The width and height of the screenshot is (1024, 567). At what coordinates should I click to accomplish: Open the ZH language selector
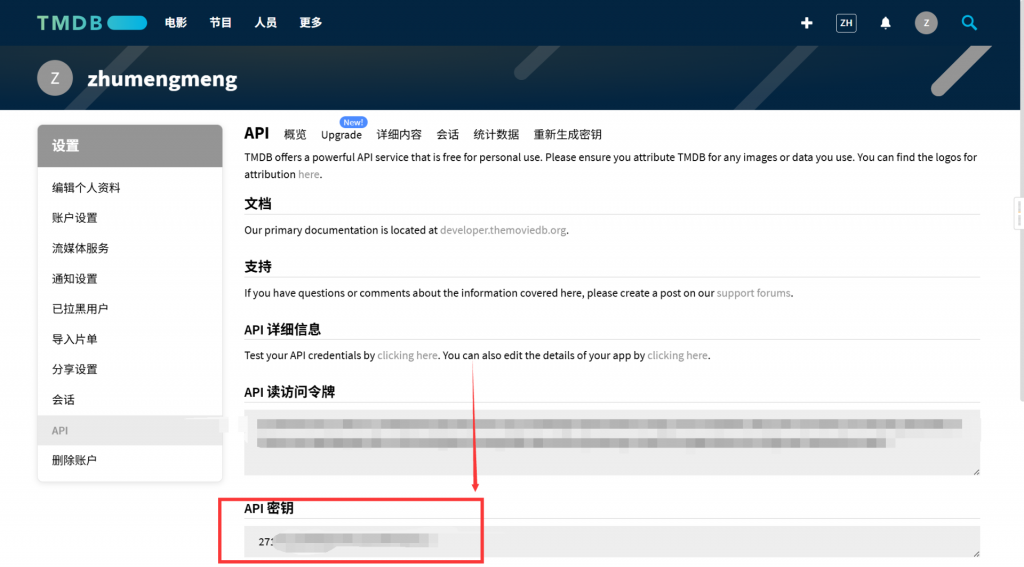[x=846, y=23]
